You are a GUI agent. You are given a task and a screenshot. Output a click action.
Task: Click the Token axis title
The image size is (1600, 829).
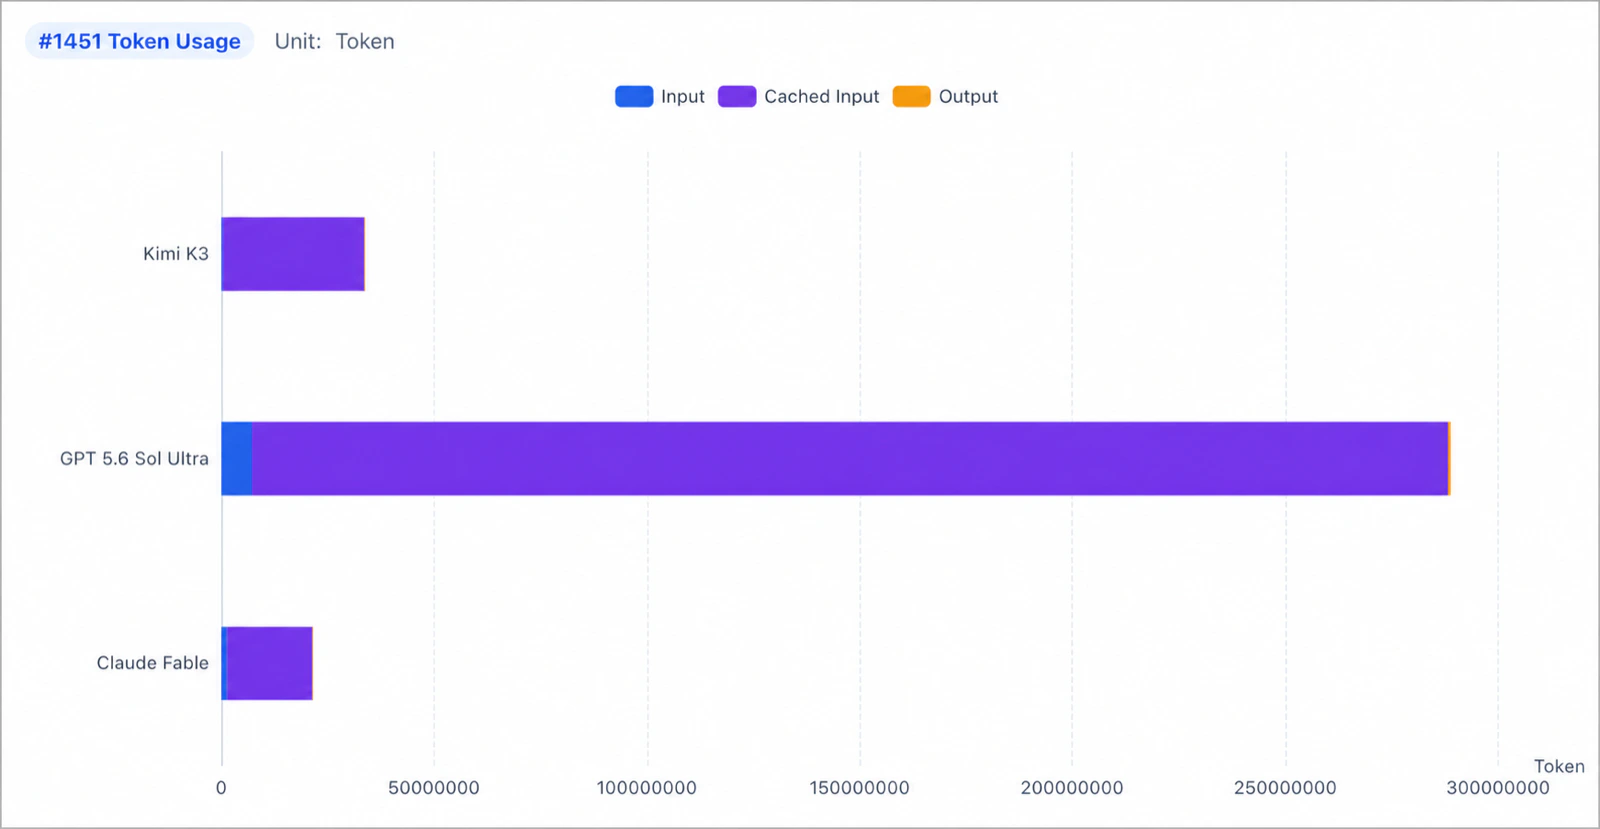pos(1559,766)
